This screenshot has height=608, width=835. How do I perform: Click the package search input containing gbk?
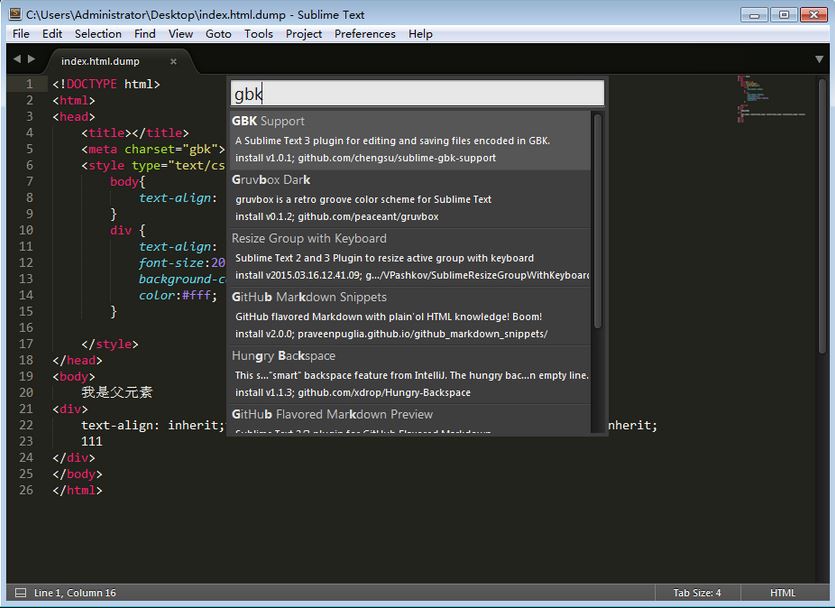[x=418, y=94]
